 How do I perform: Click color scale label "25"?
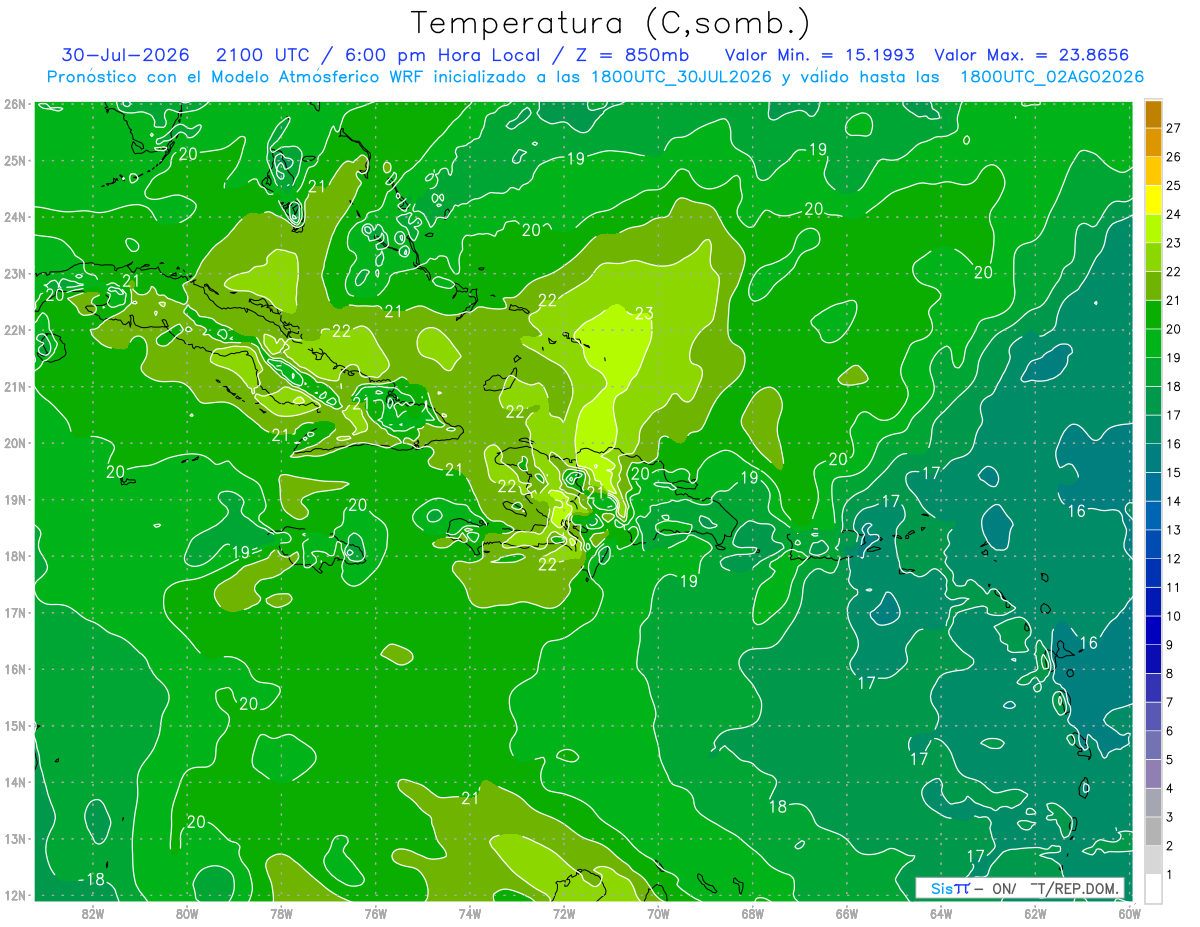1173,186
